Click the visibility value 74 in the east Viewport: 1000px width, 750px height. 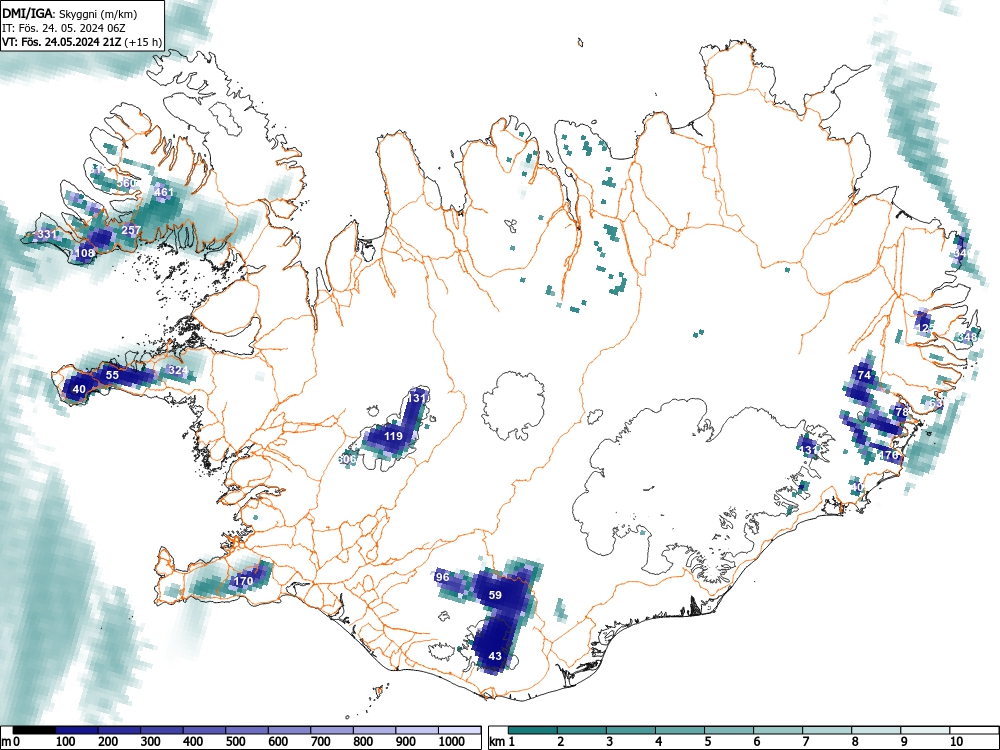click(x=864, y=375)
